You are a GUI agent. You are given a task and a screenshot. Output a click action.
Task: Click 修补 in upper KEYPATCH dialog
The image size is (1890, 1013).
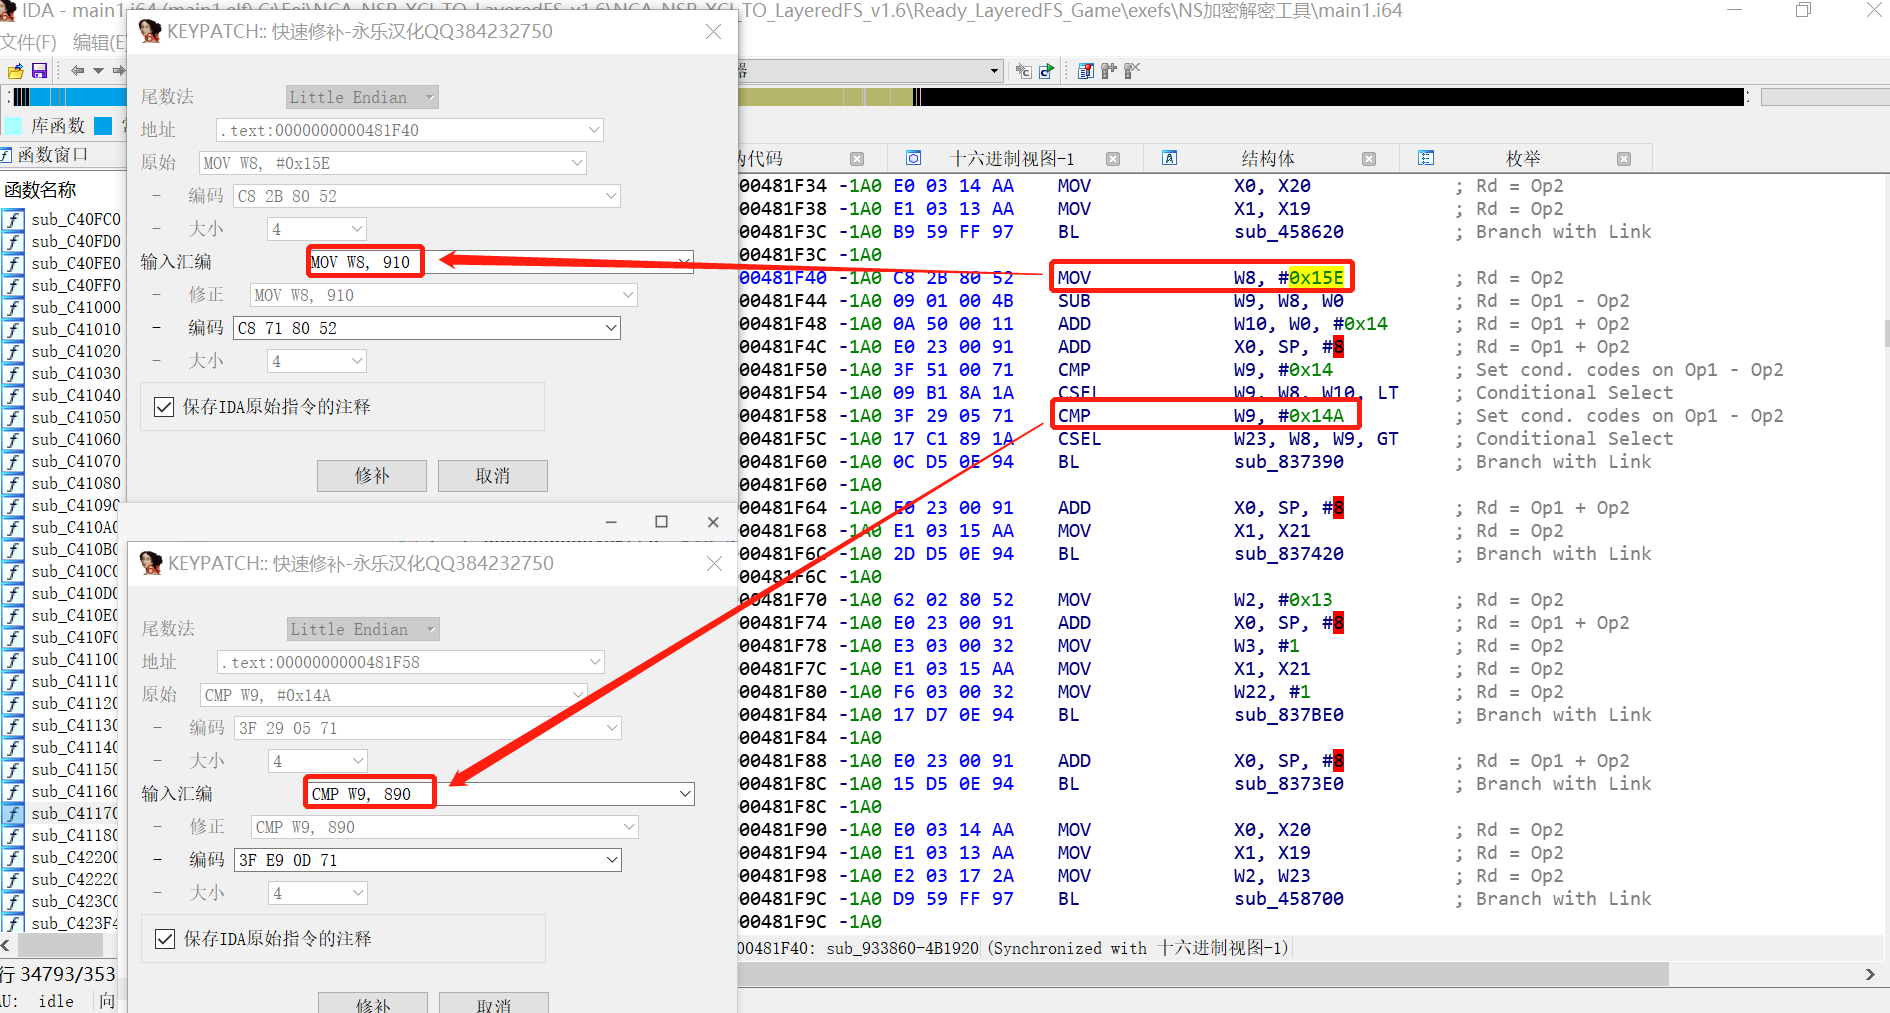click(372, 476)
